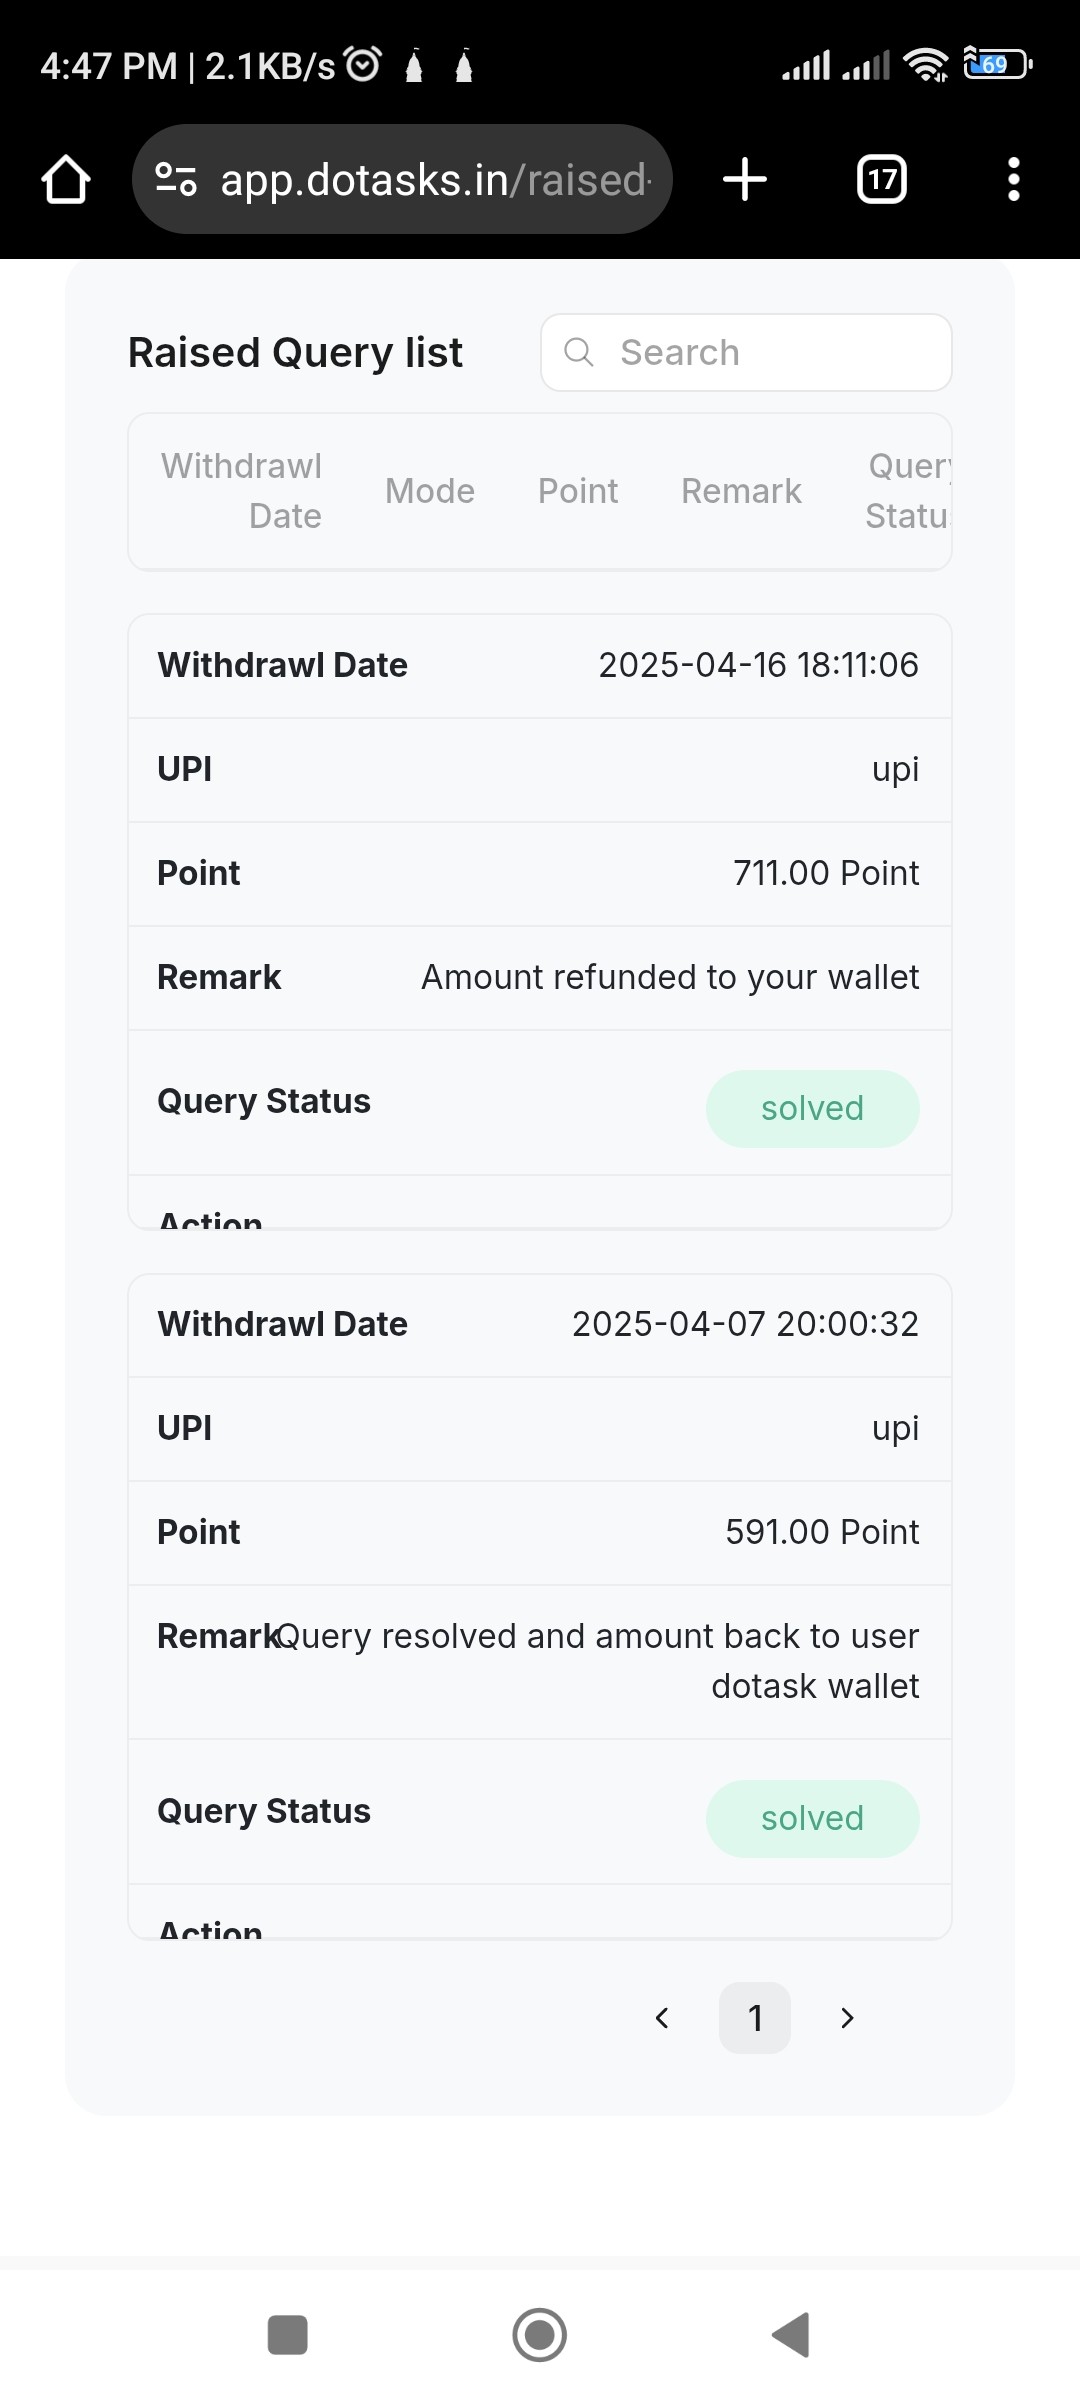This screenshot has width=1080, height=2400.
Task: Go to previous page arrow
Action: (x=662, y=2018)
